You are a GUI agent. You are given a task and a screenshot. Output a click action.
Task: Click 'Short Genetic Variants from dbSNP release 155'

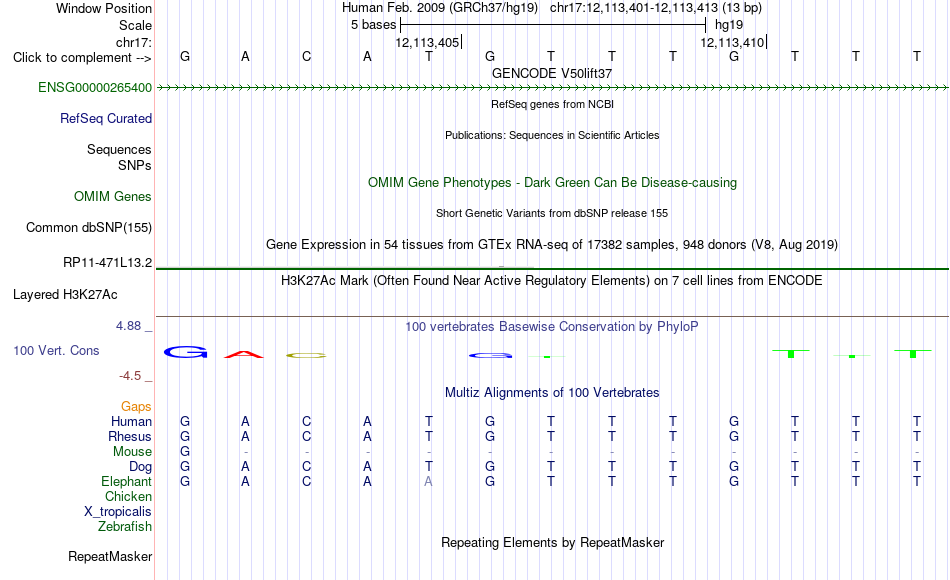552,213
